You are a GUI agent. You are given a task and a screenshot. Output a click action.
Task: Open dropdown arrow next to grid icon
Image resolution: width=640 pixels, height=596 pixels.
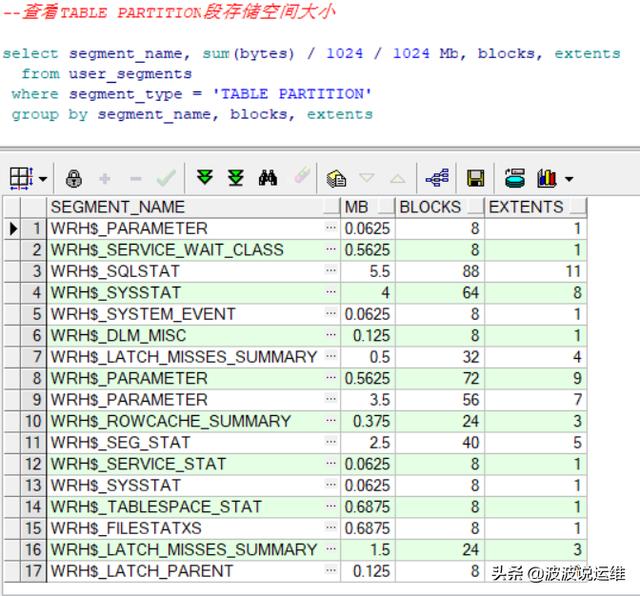coord(43,179)
